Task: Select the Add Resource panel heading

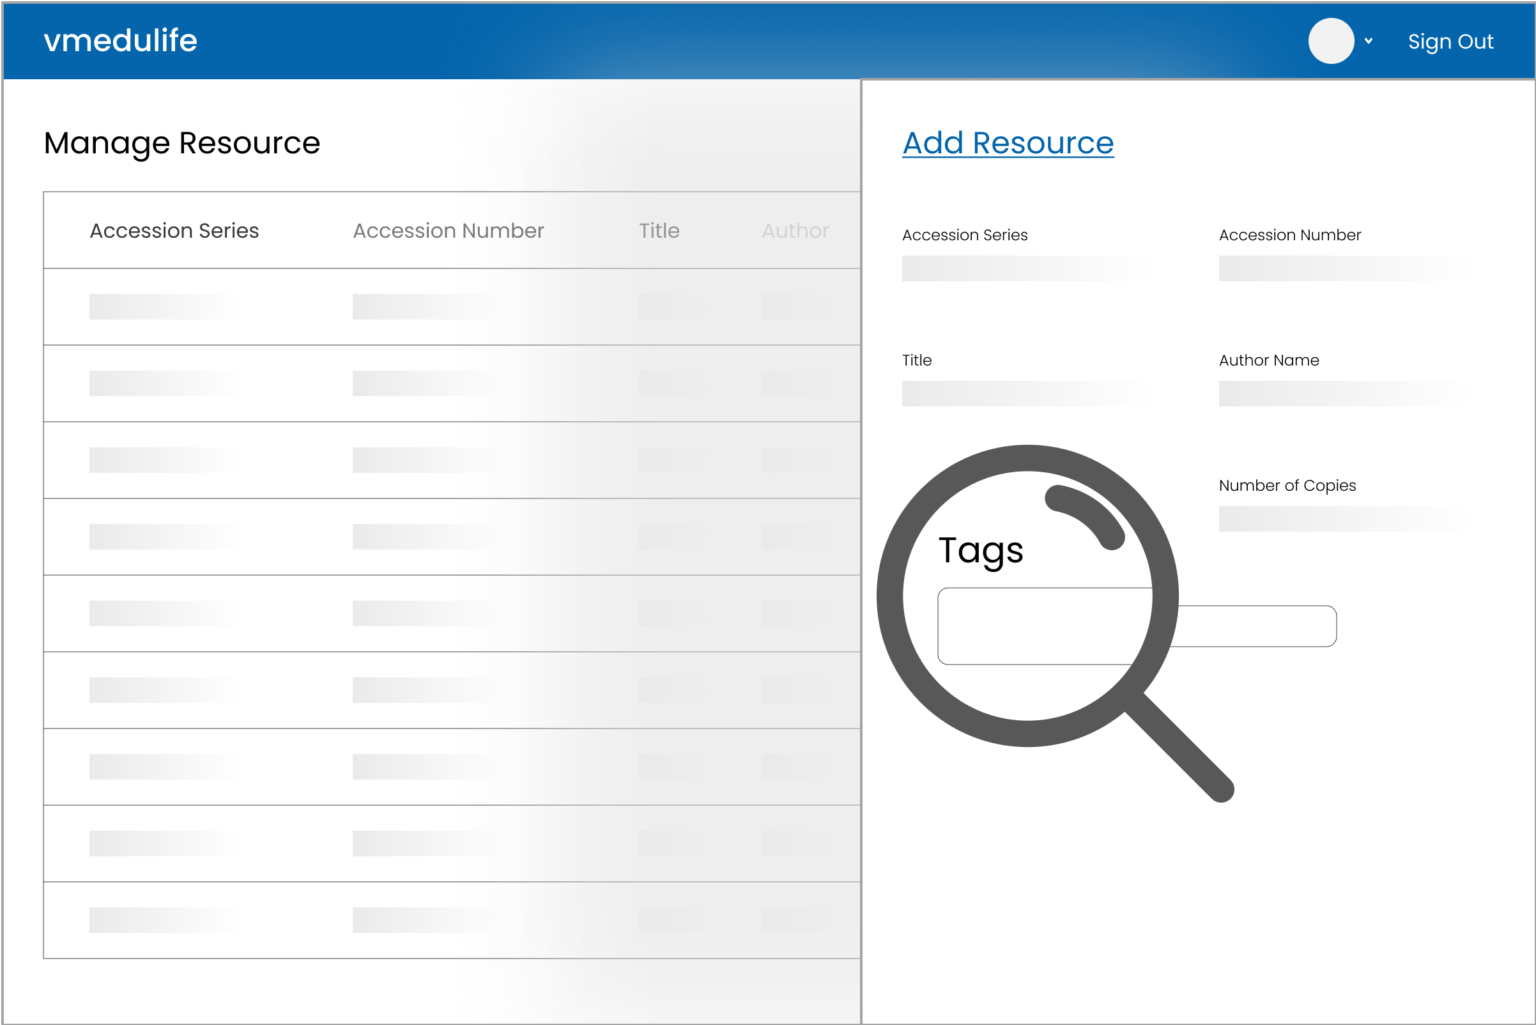Action: pyautogui.click(x=1007, y=143)
